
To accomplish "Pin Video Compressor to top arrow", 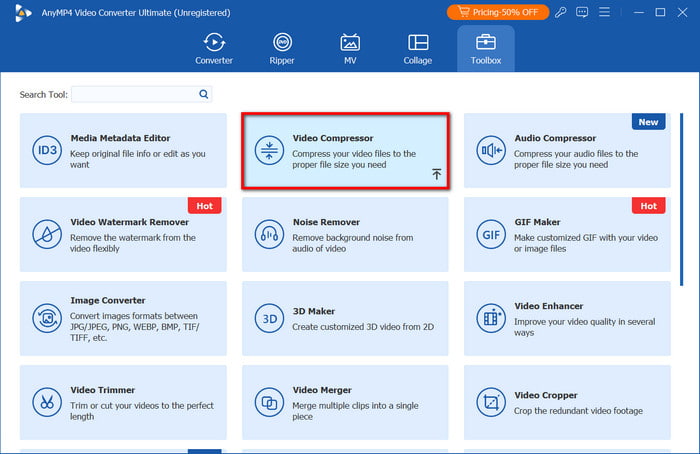I will 437,174.
